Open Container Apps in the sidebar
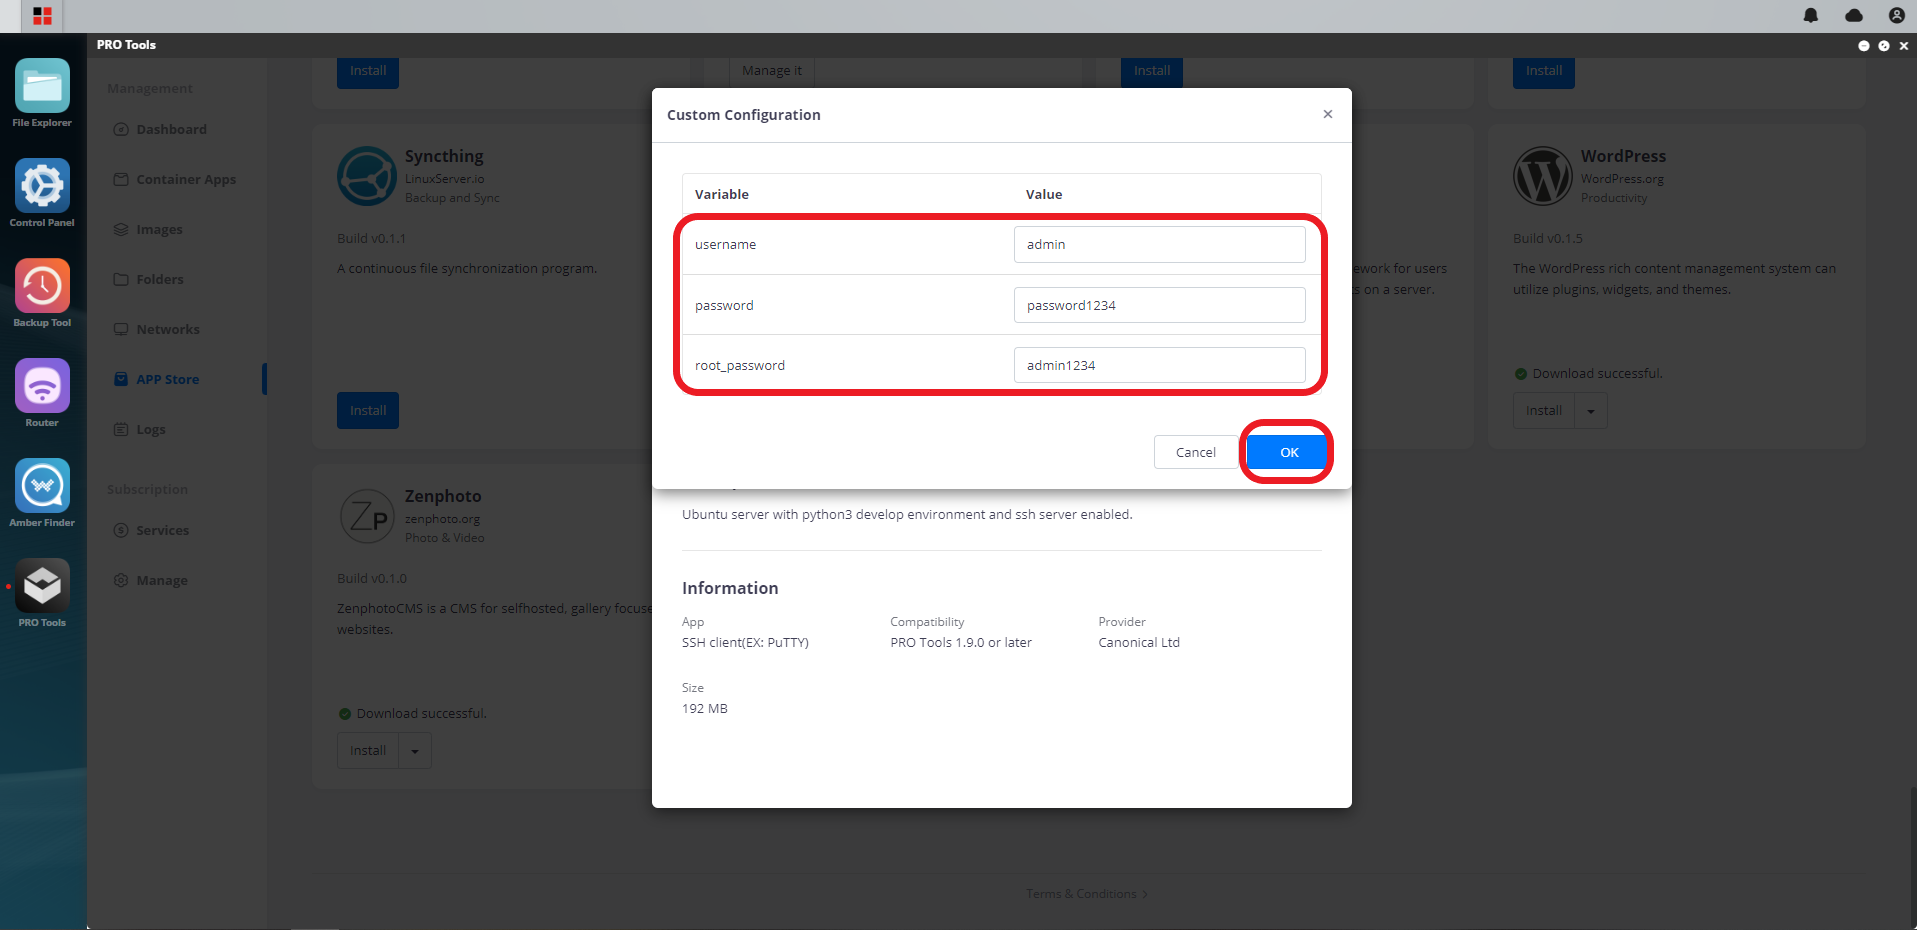Screen dimensions: 1917x930 tap(186, 179)
